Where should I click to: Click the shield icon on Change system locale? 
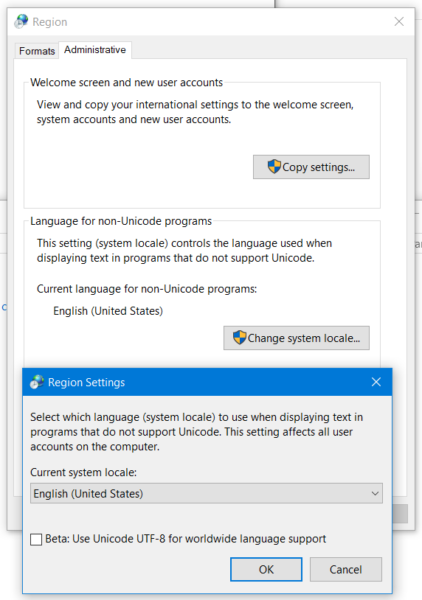click(240, 338)
